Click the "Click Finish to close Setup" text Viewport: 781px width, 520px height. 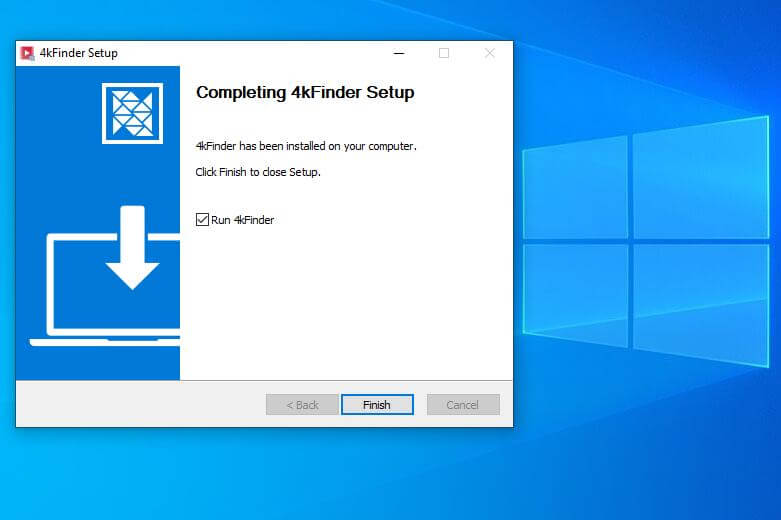tap(257, 172)
